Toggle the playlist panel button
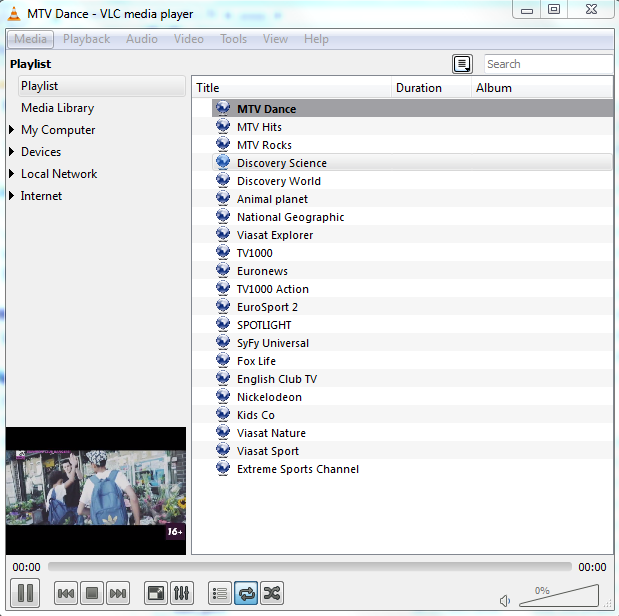 pyautogui.click(x=220, y=593)
